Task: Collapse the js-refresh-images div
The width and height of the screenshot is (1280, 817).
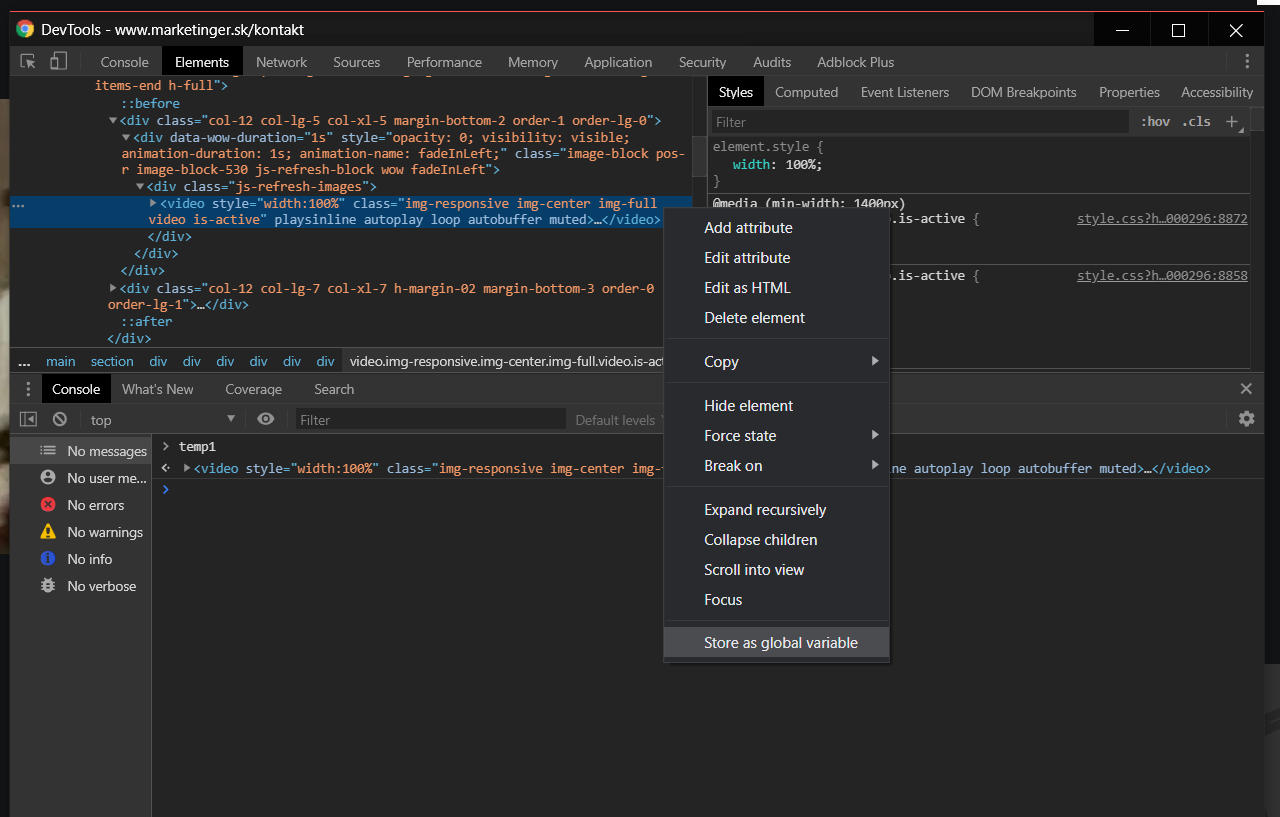Action: [140, 187]
